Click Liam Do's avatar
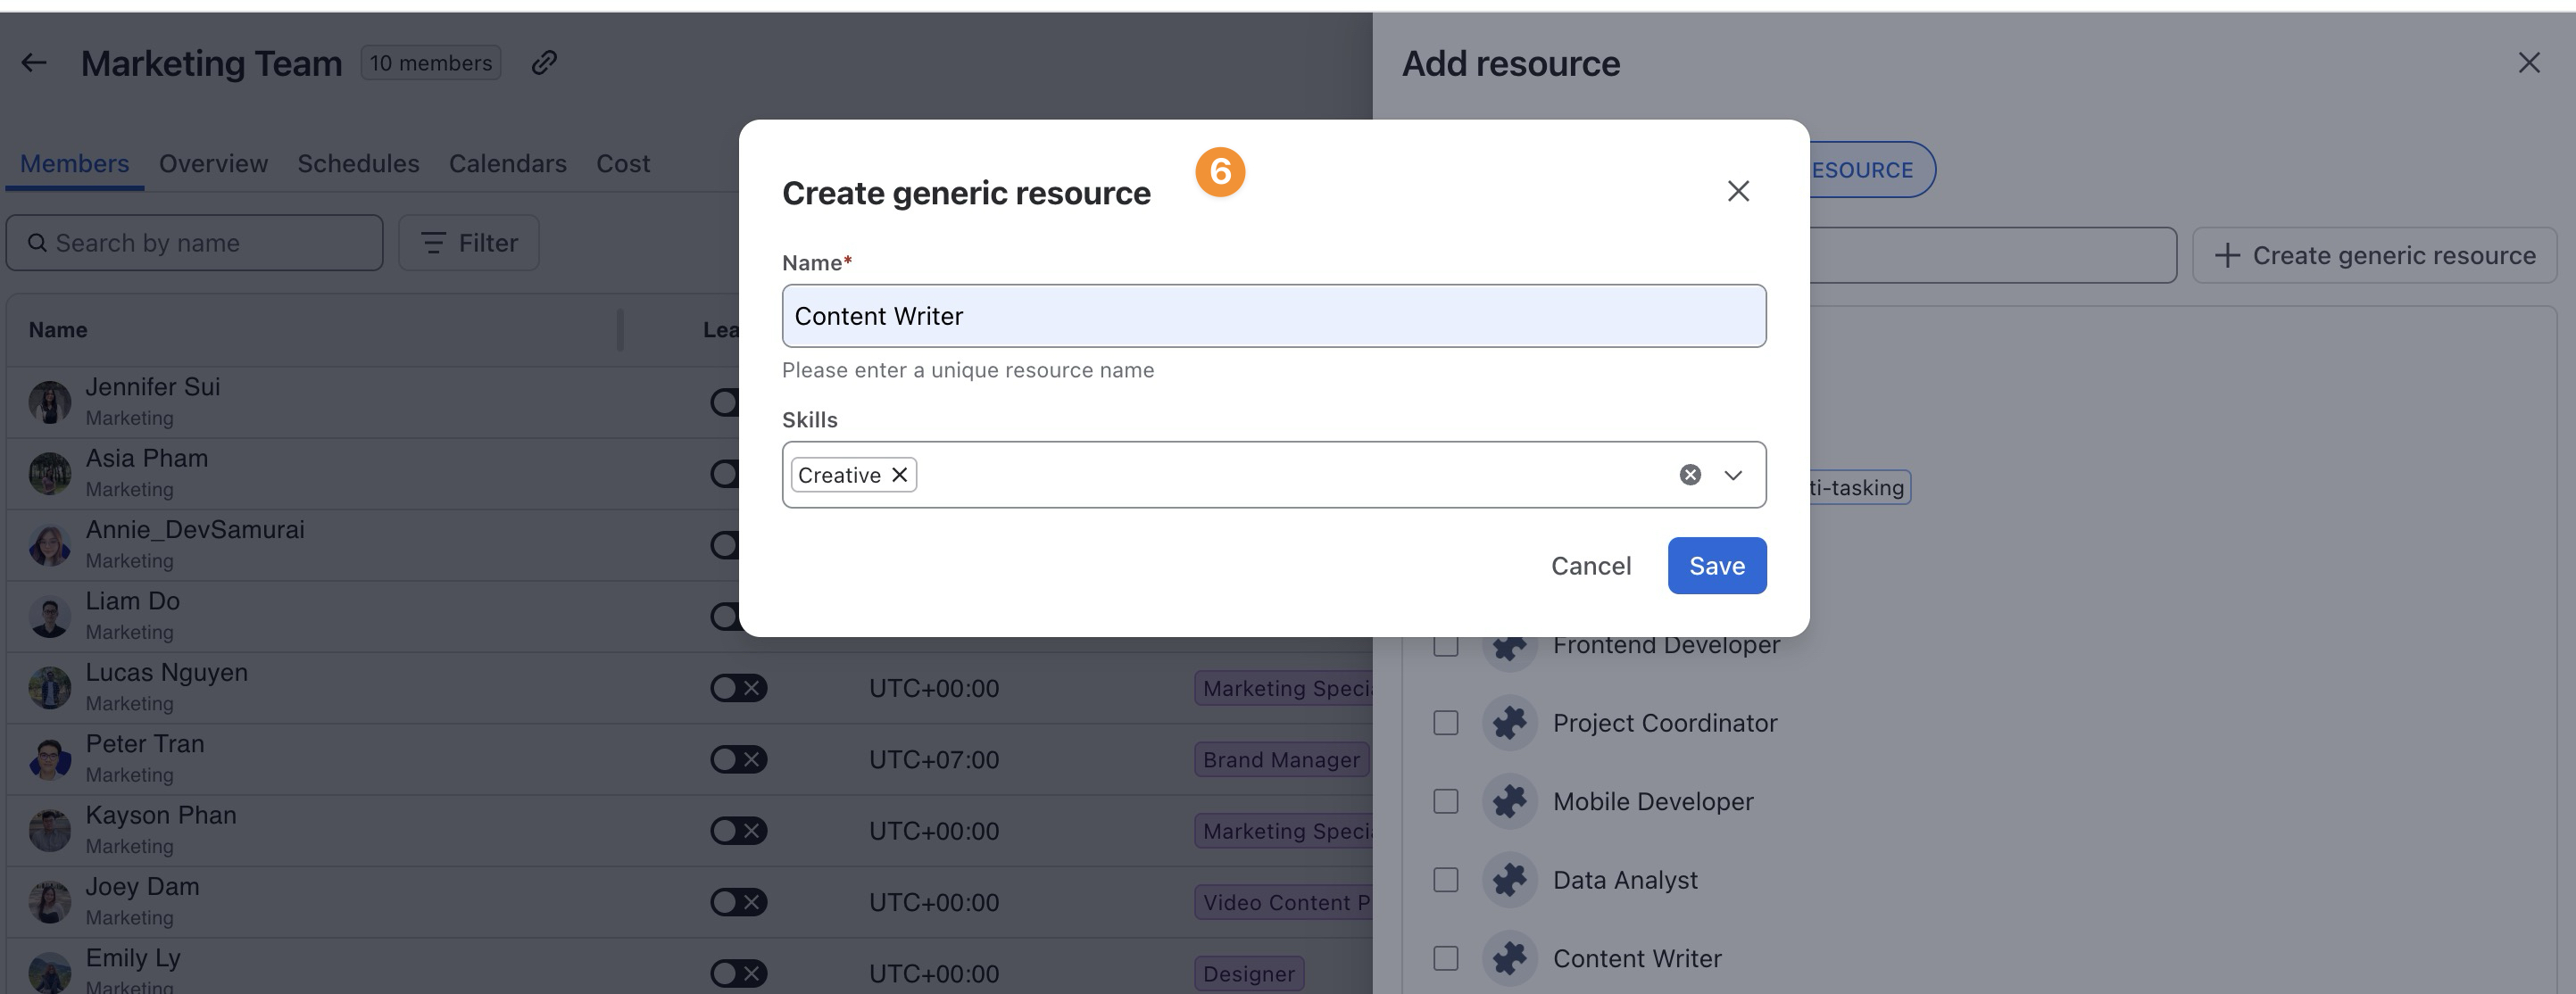 [50, 617]
